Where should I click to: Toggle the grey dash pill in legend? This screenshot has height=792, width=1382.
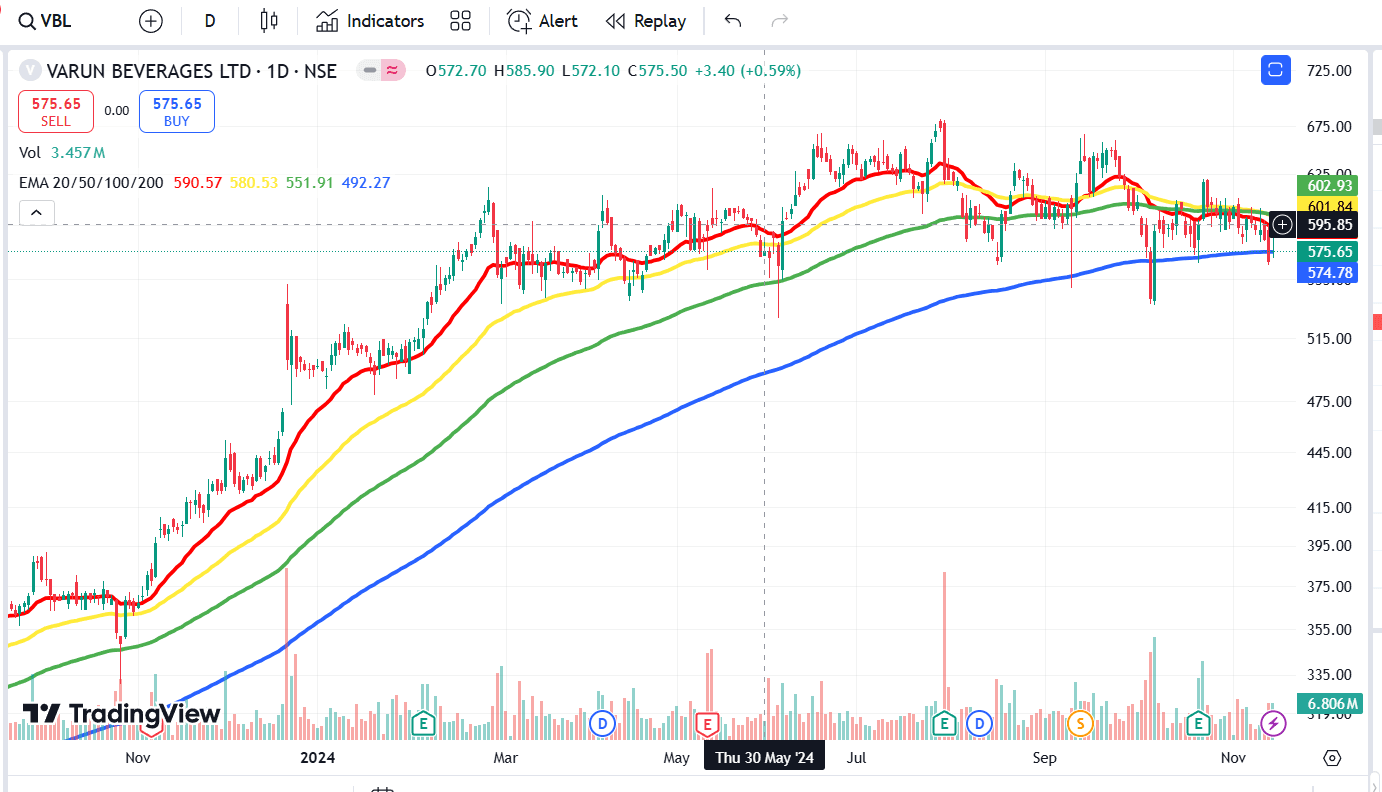point(370,71)
